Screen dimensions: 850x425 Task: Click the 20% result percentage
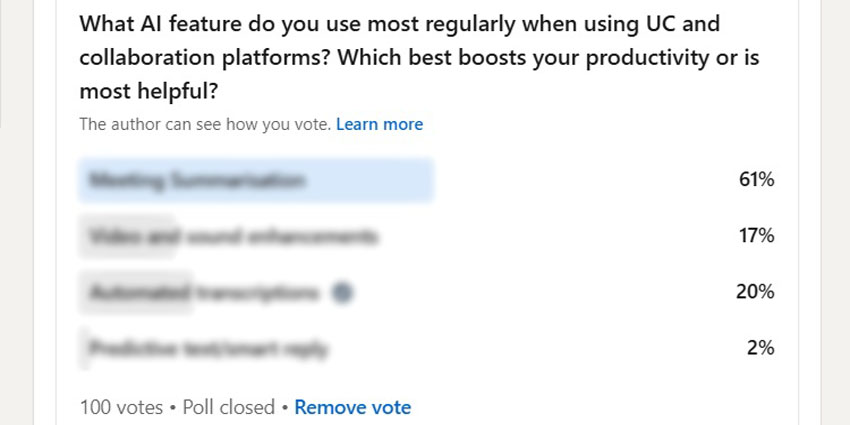[x=755, y=292]
